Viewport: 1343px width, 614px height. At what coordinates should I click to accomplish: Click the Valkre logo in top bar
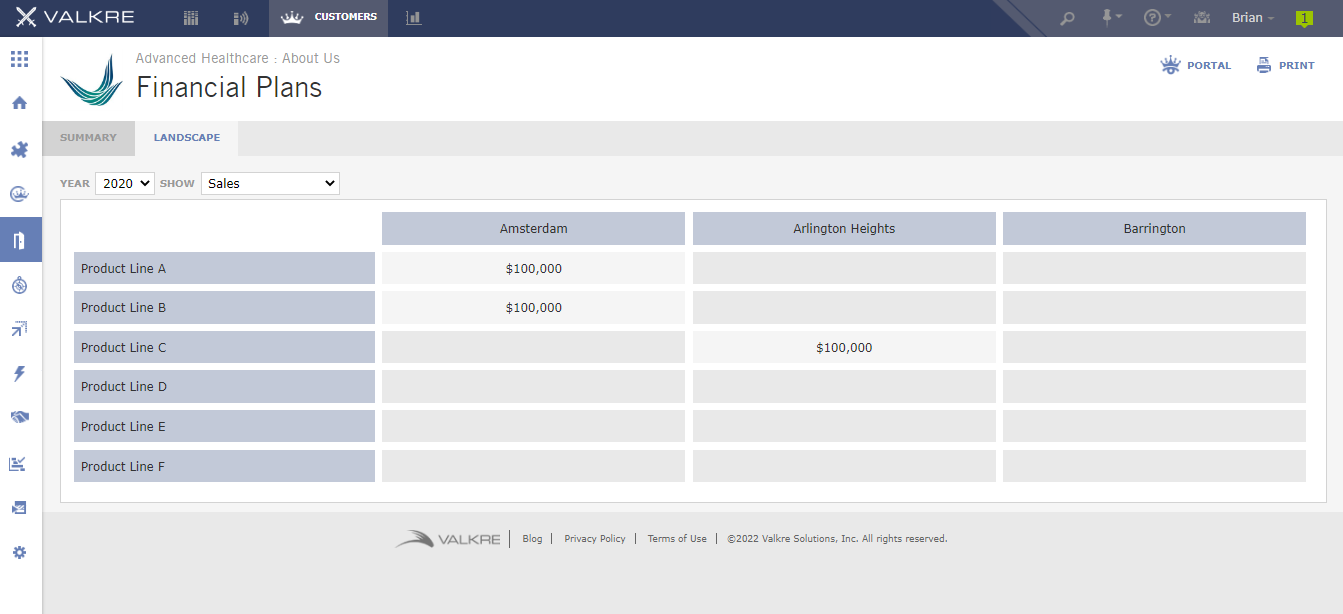click(75, 17)
